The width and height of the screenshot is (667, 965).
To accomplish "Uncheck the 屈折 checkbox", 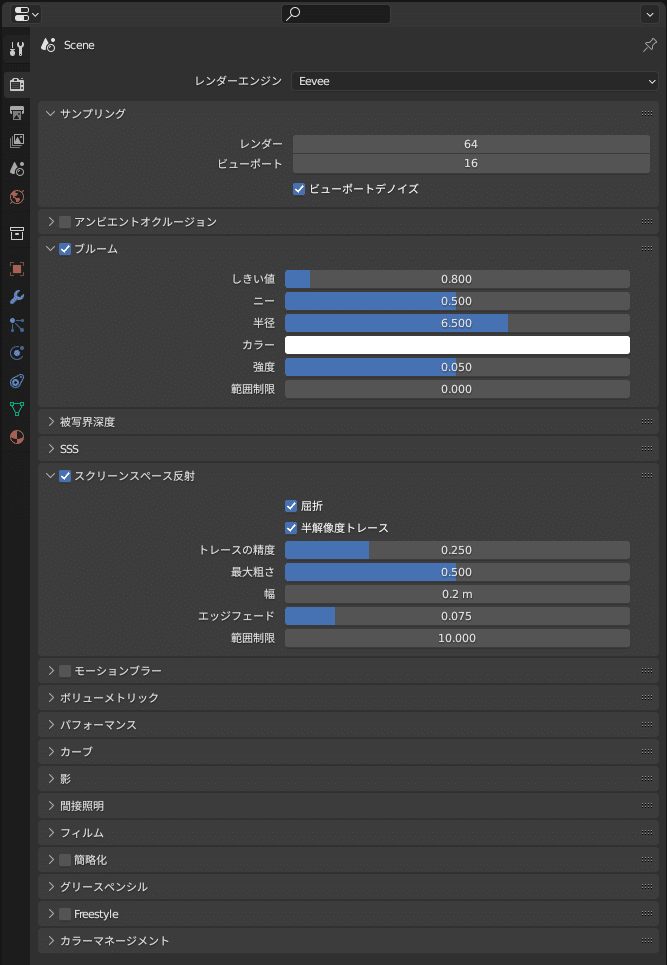I will (x=291, y=506).
